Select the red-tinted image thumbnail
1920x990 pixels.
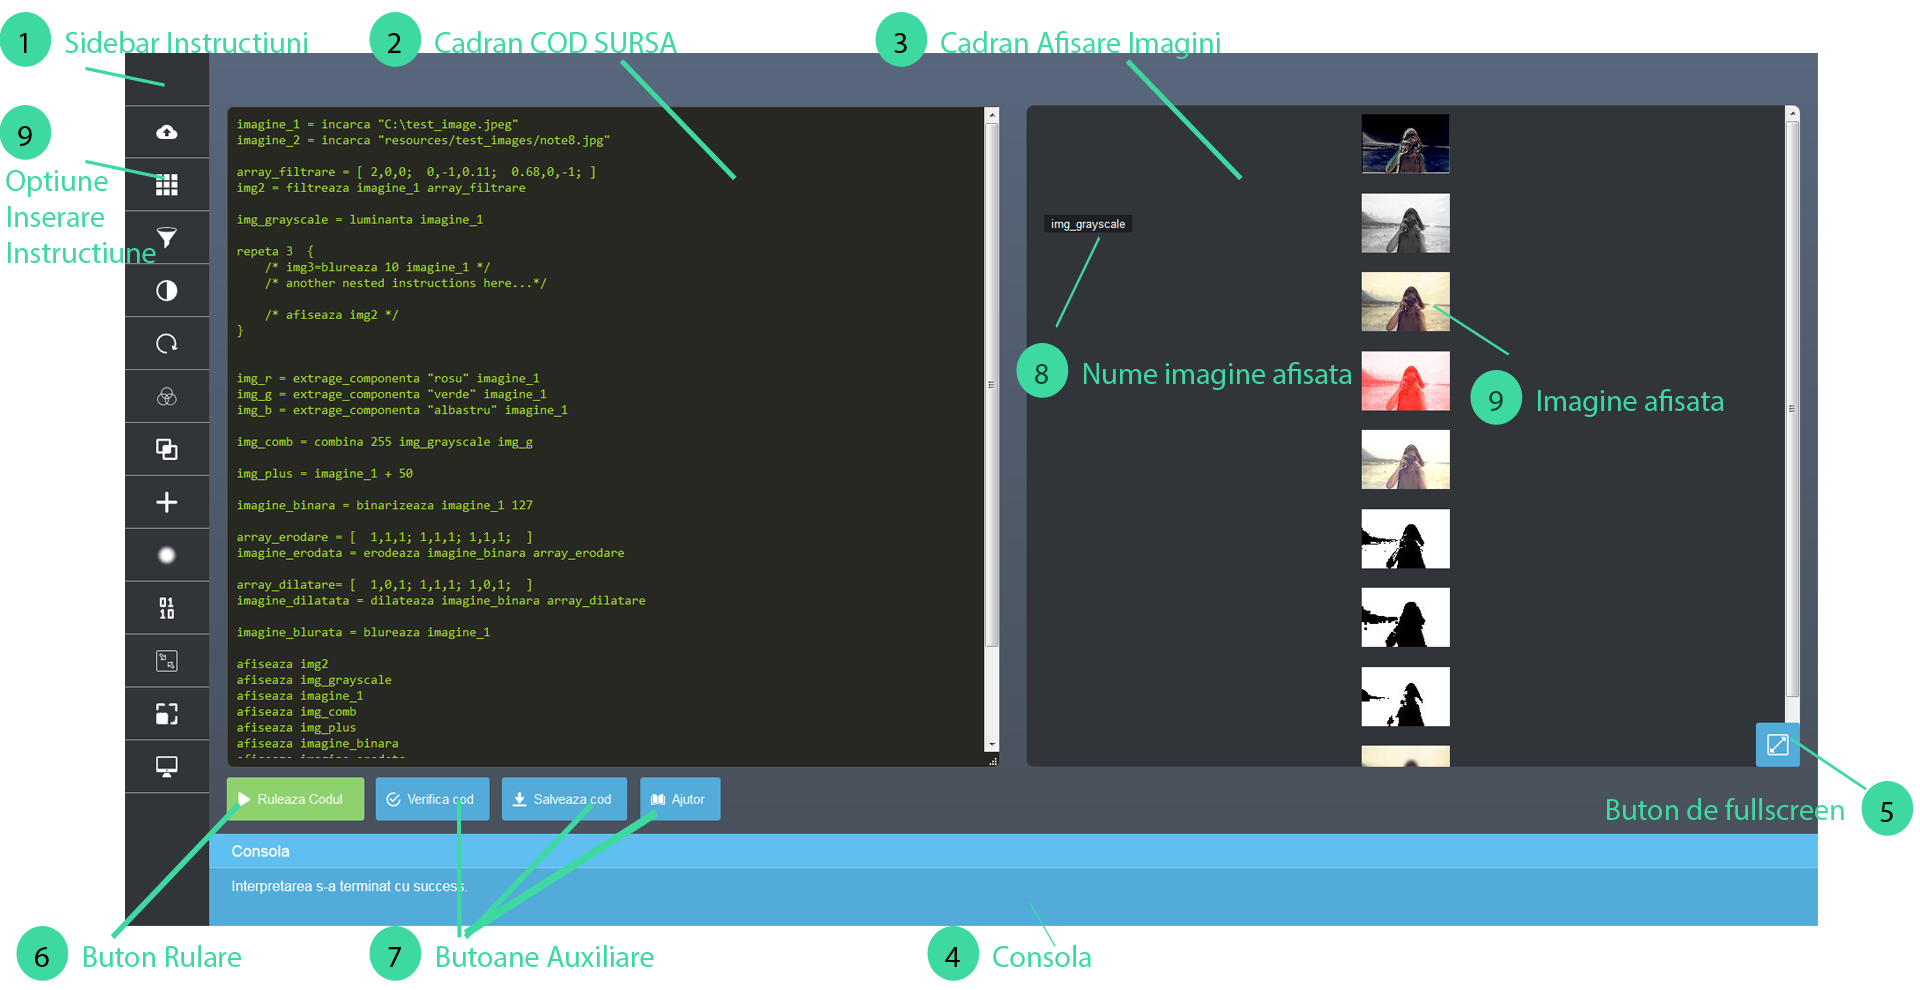click(1405, 381)
